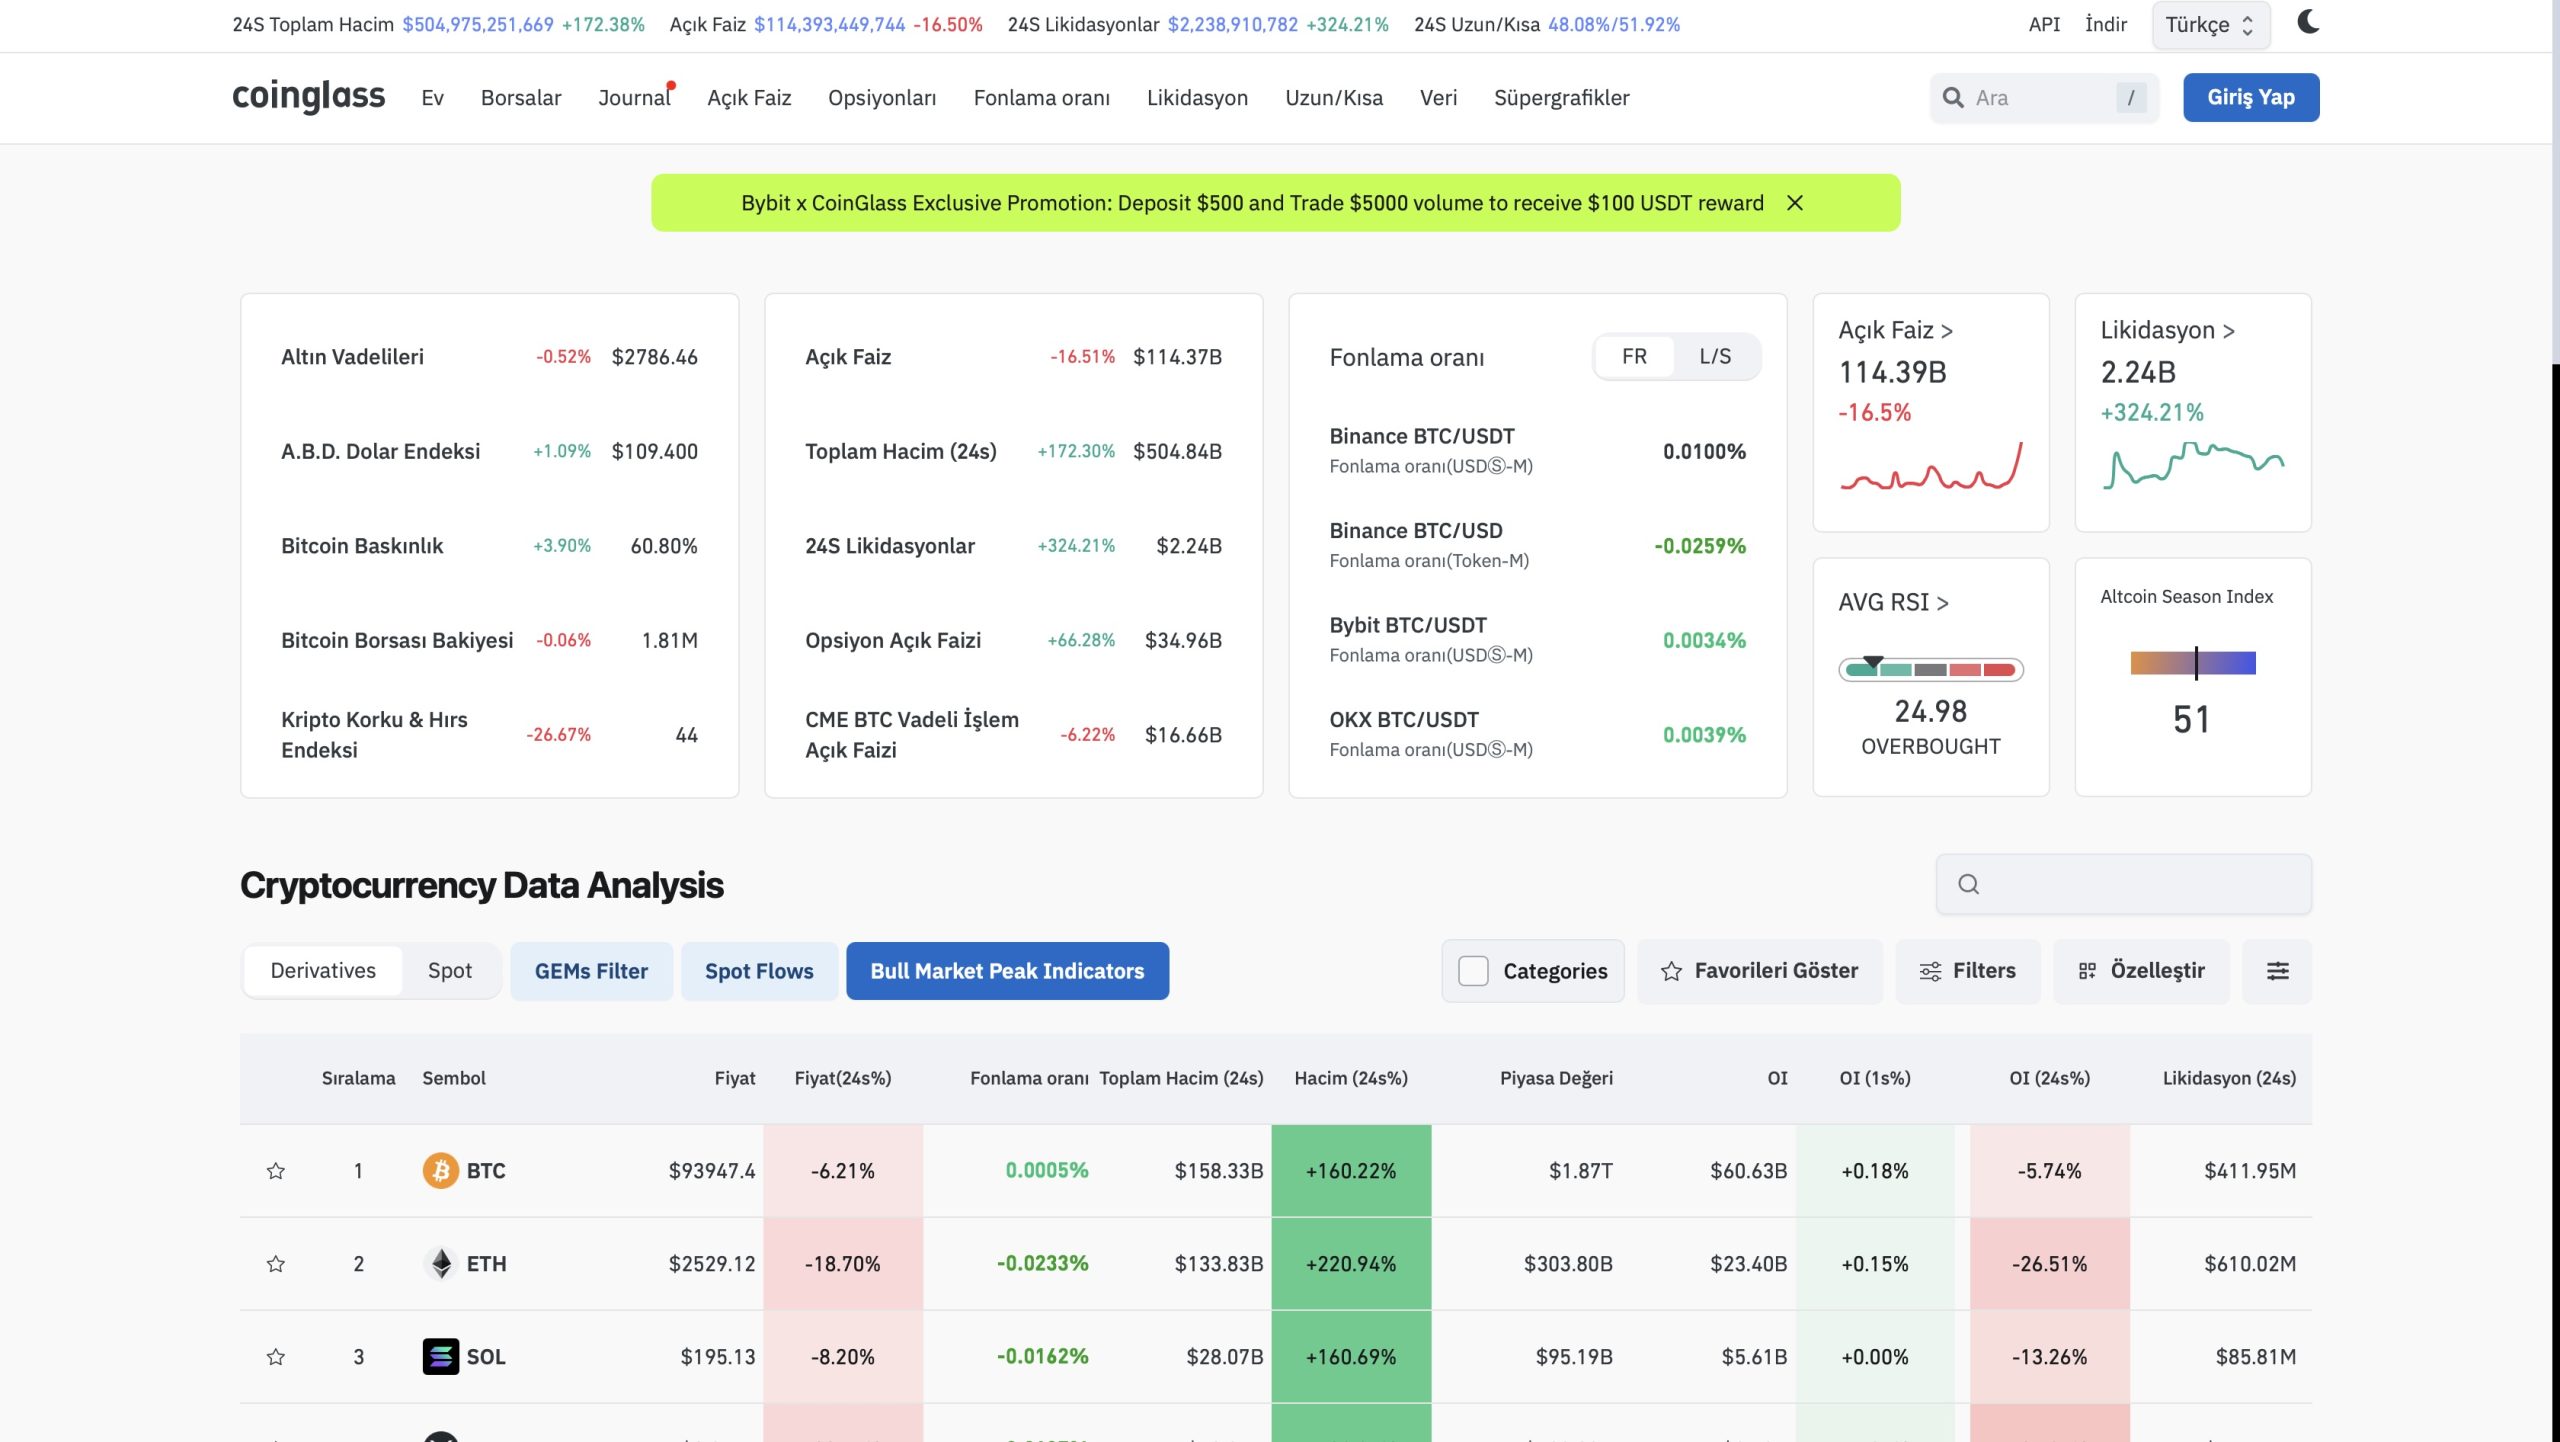Click the Açık Faiz sparkline chart
The image size is (2560, 1442).
[x=1931, y=467]
